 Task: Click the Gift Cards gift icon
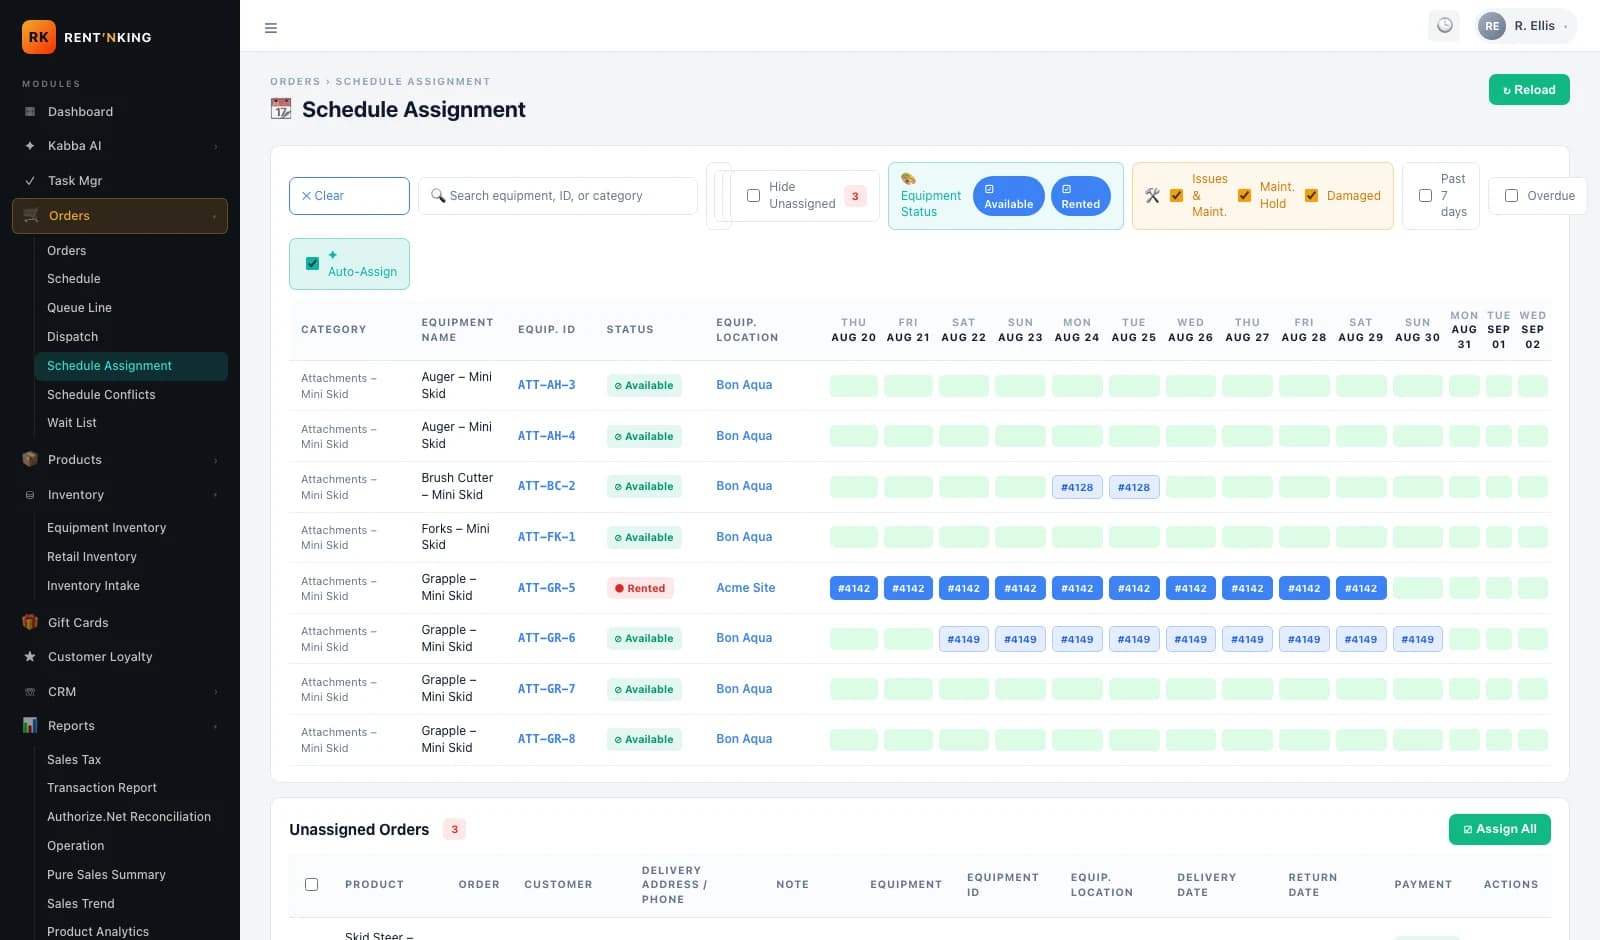coord(30,623)
